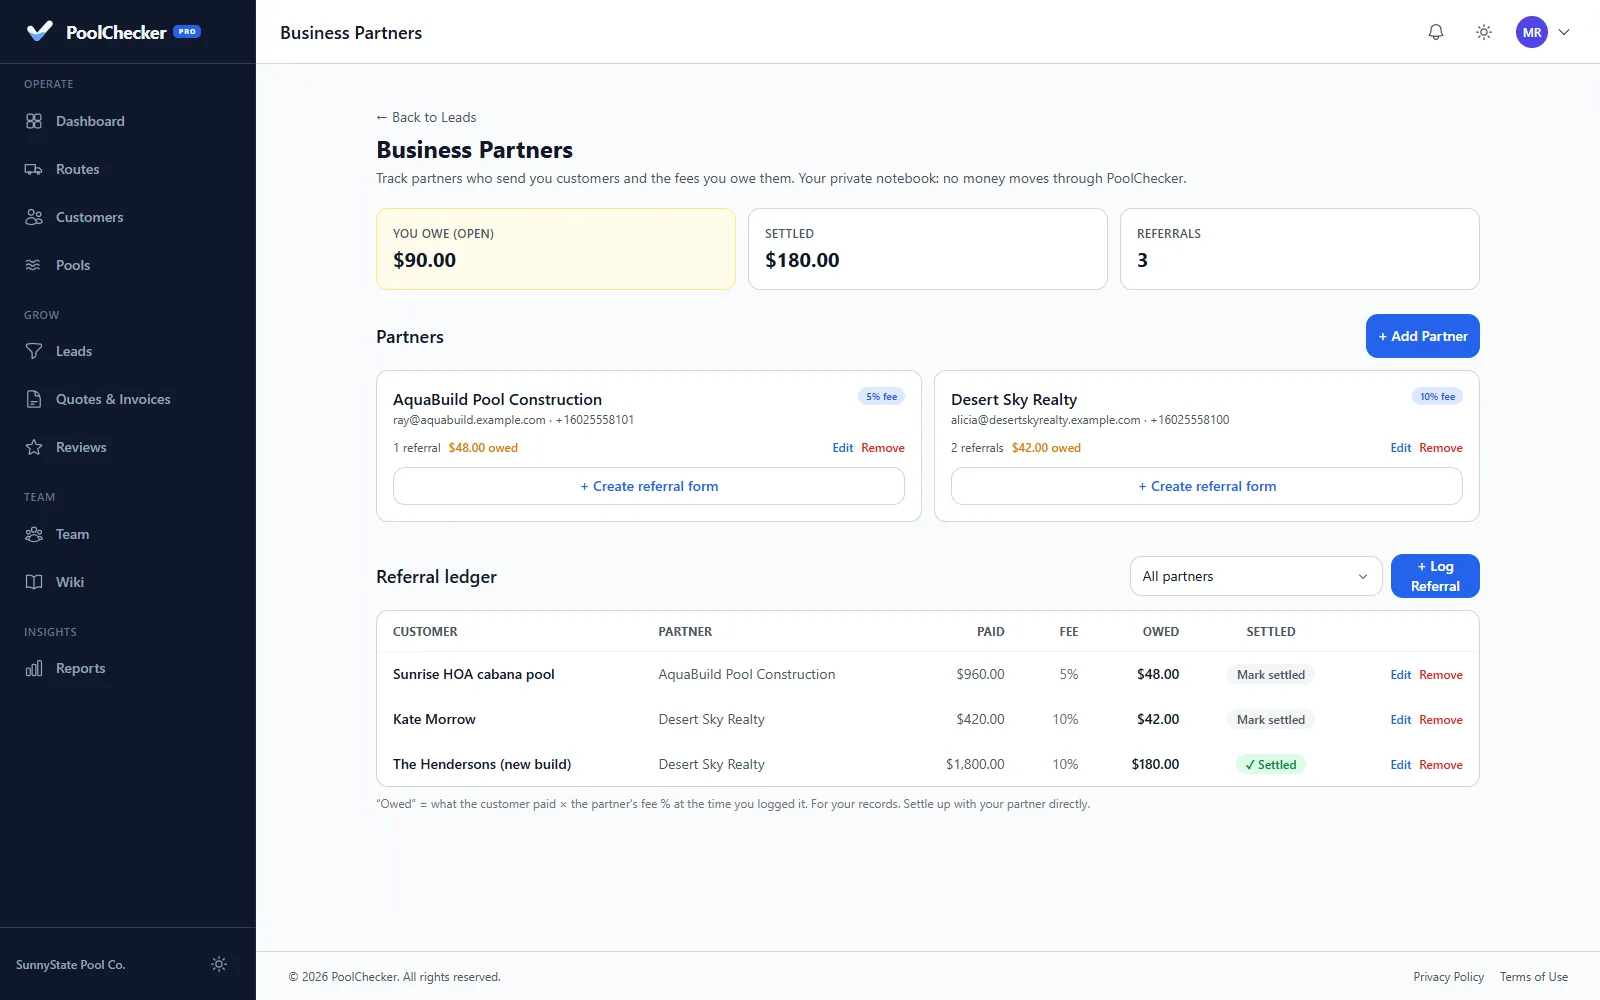
Task: Click the Add Partner button
Action: 1423,336
